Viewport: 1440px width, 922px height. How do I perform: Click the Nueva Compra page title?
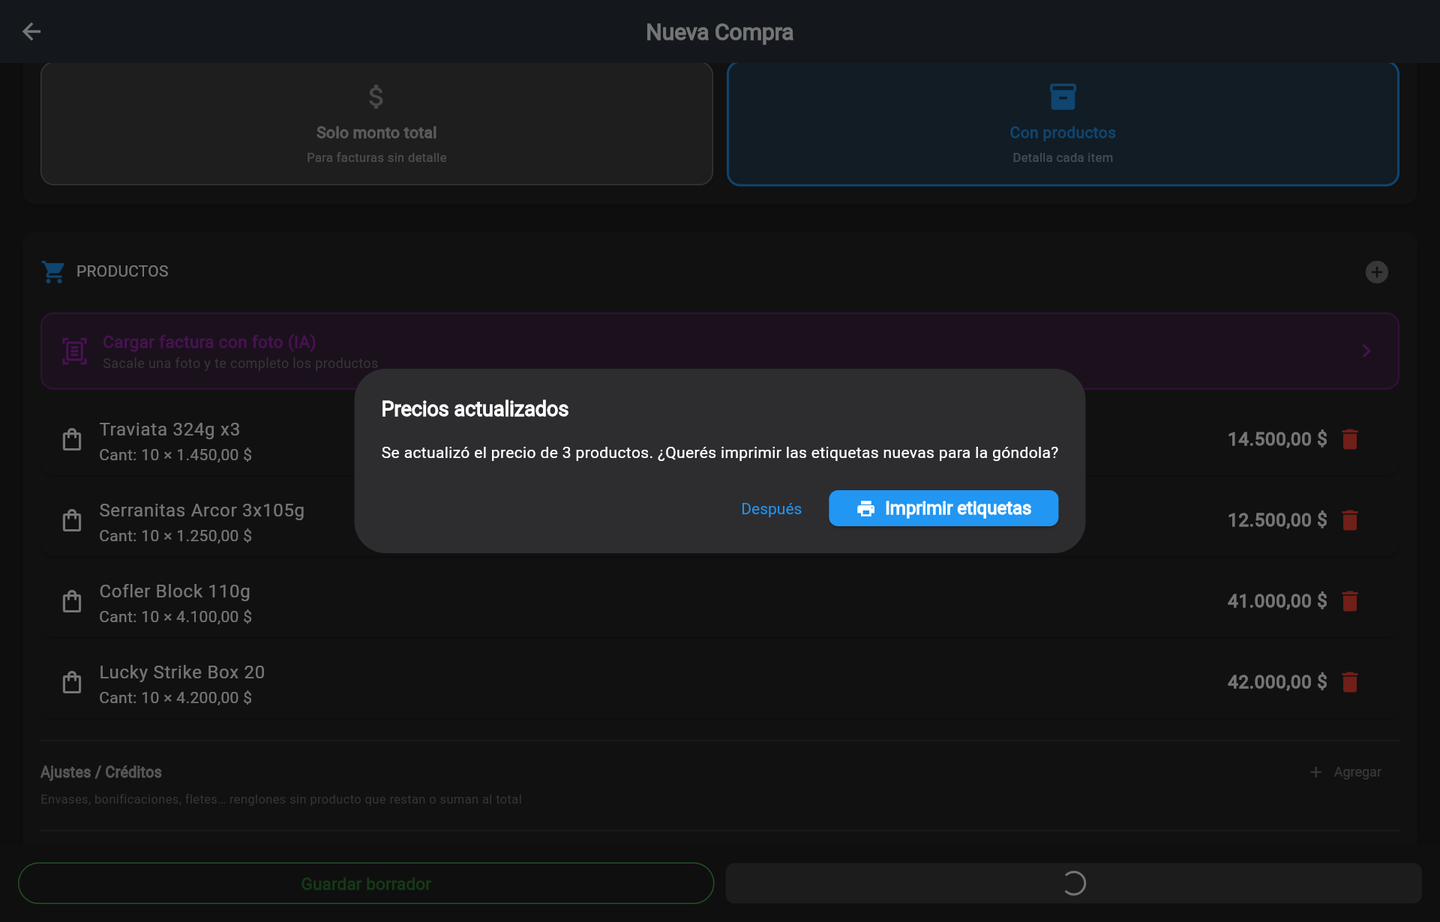point(720,32)
